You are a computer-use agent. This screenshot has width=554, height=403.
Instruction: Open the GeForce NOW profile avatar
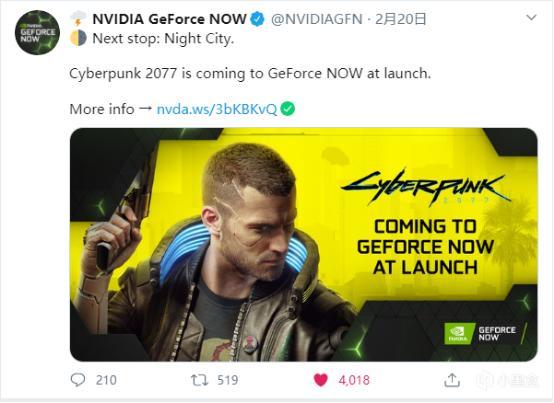pyautogui.click(x=37, y=32)
